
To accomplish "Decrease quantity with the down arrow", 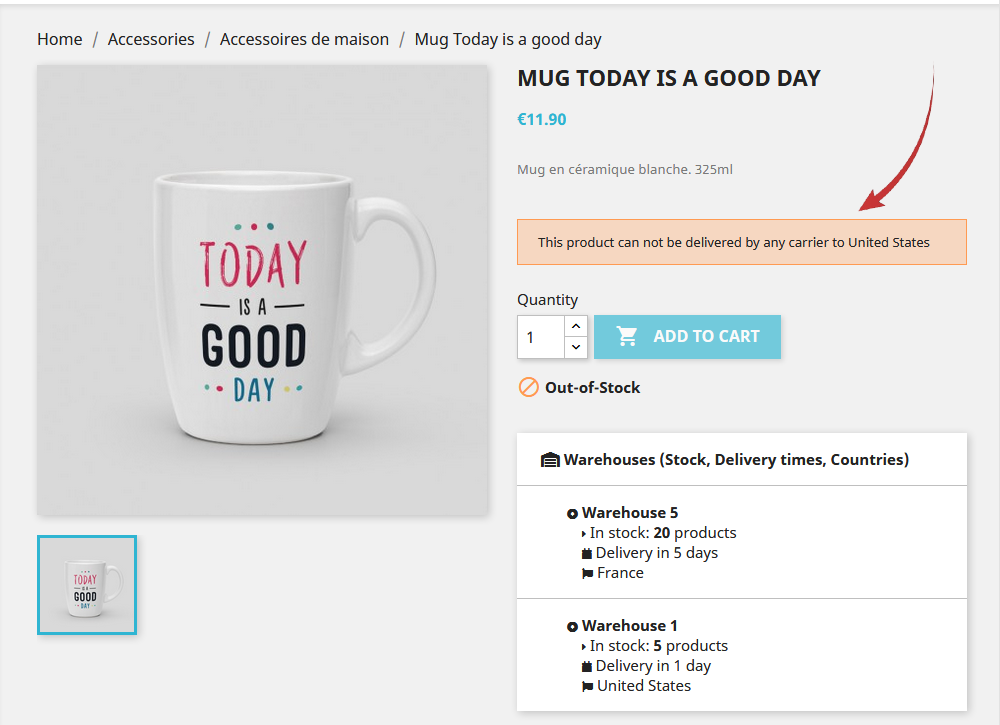I will tap(575, 347).
